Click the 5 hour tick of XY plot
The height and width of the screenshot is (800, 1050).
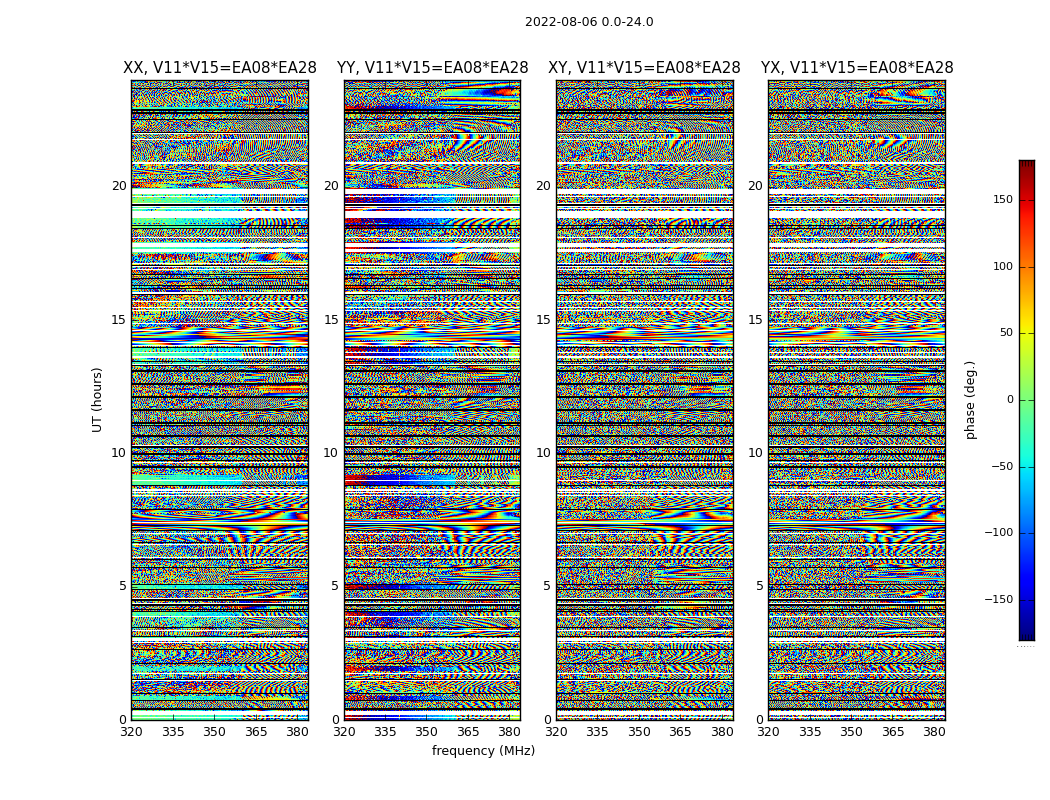tap(547, 586)
